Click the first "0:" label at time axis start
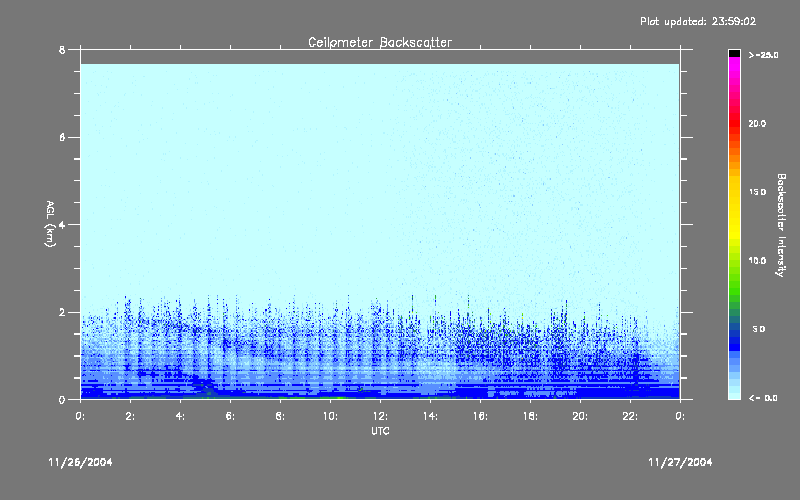The width and height of the screenshot is (800, 500). point(80,416)
